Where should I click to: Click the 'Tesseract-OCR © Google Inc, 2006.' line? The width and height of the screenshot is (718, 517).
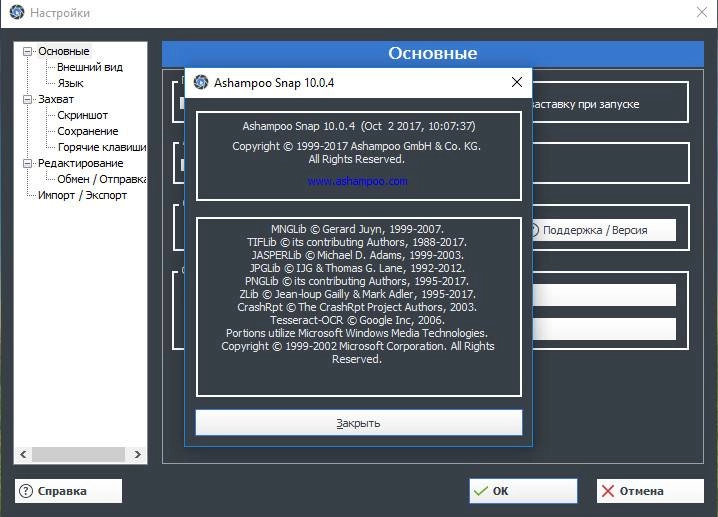(357, 320)
